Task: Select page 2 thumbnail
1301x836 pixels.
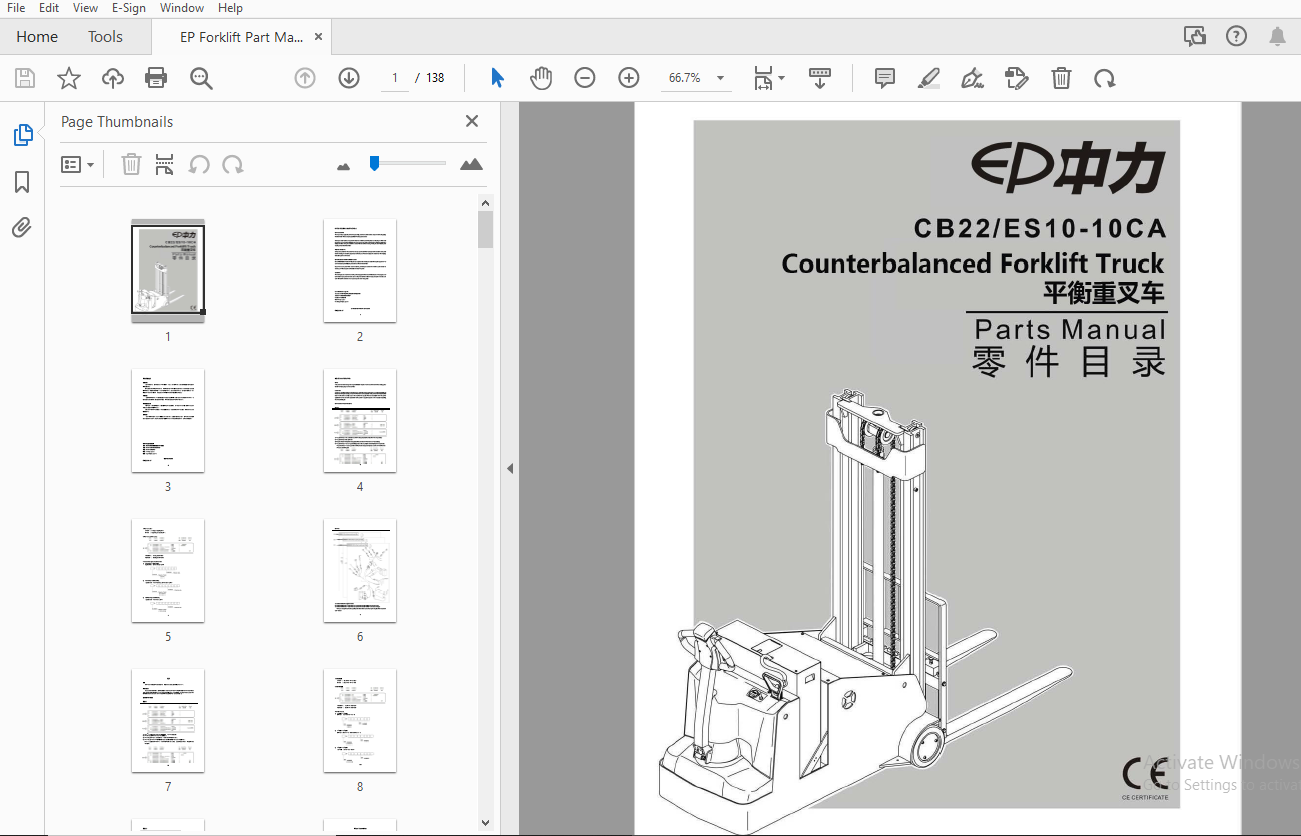Action: pos(360,271)
